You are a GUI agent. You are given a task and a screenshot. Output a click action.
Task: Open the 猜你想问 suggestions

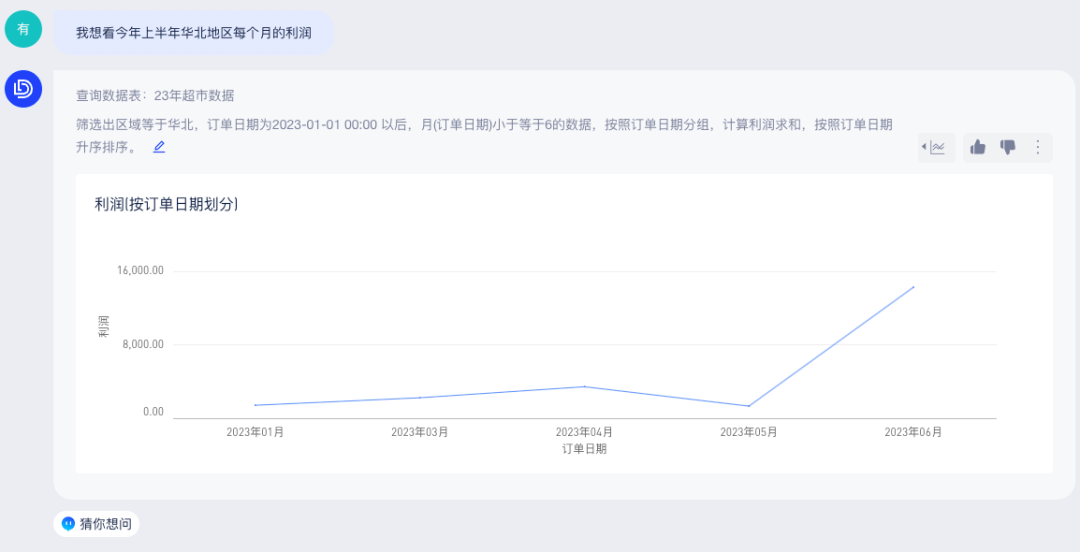[x=96, y=523]
